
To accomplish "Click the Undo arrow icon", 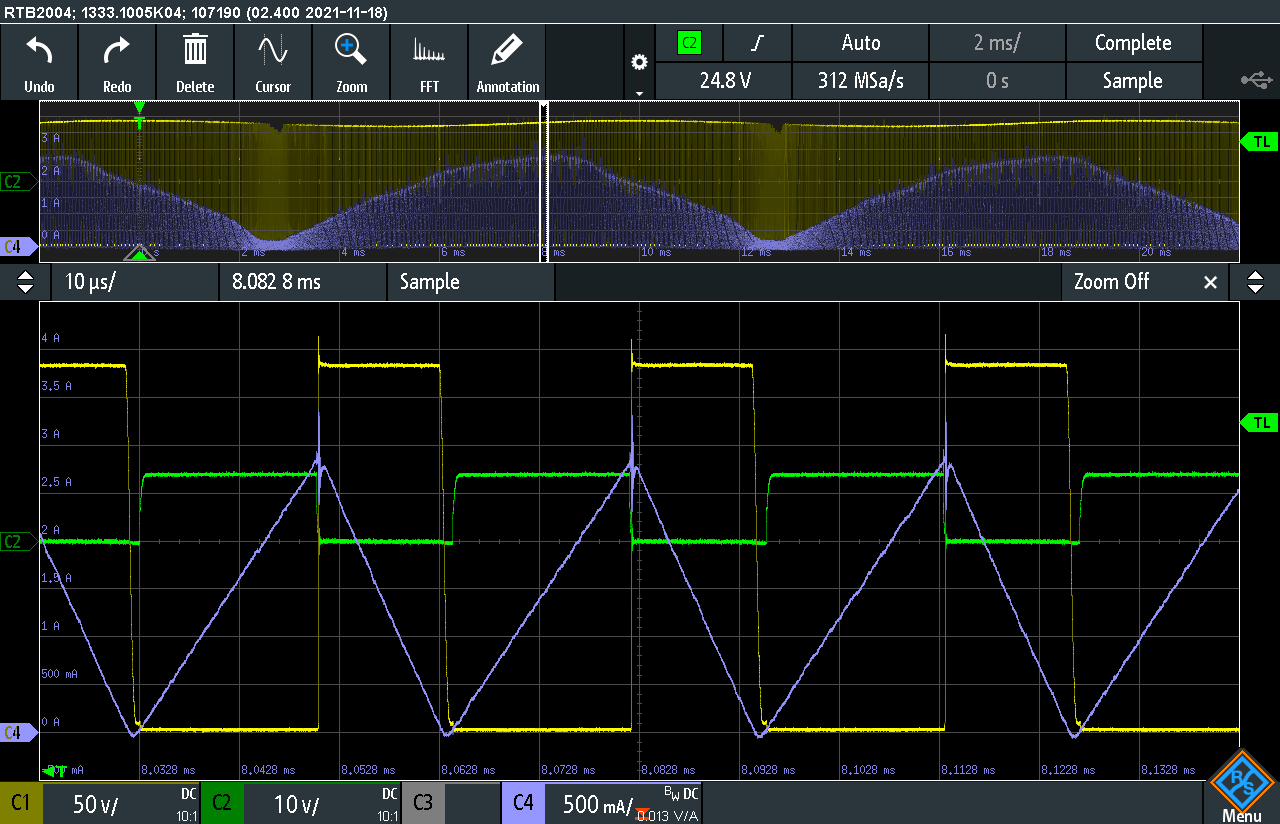I will (39, 62).
